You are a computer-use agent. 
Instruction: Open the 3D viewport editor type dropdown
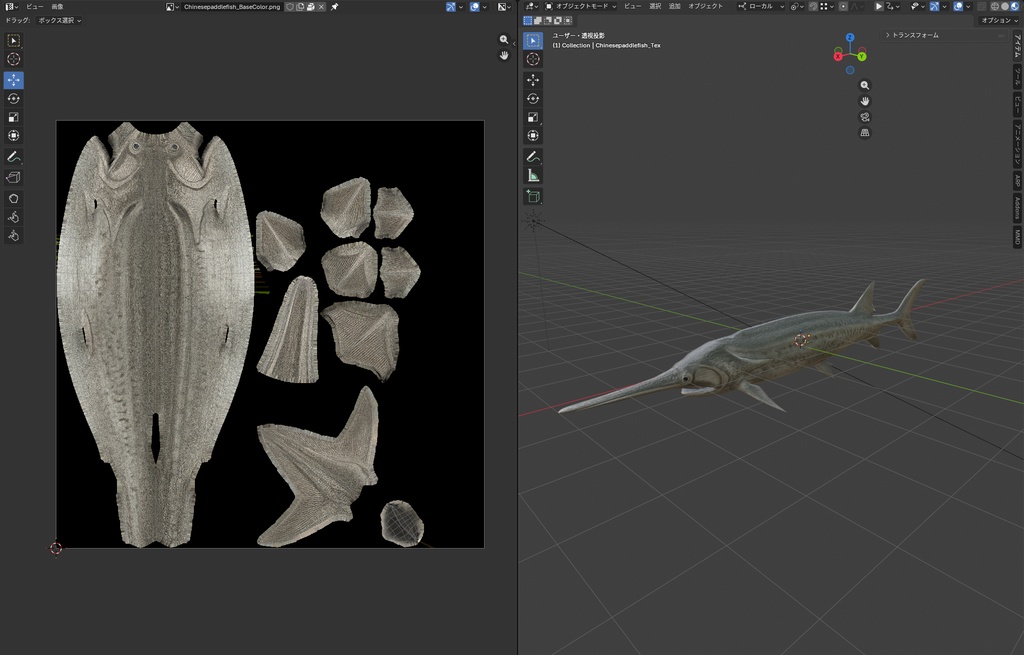click(532, 7)
